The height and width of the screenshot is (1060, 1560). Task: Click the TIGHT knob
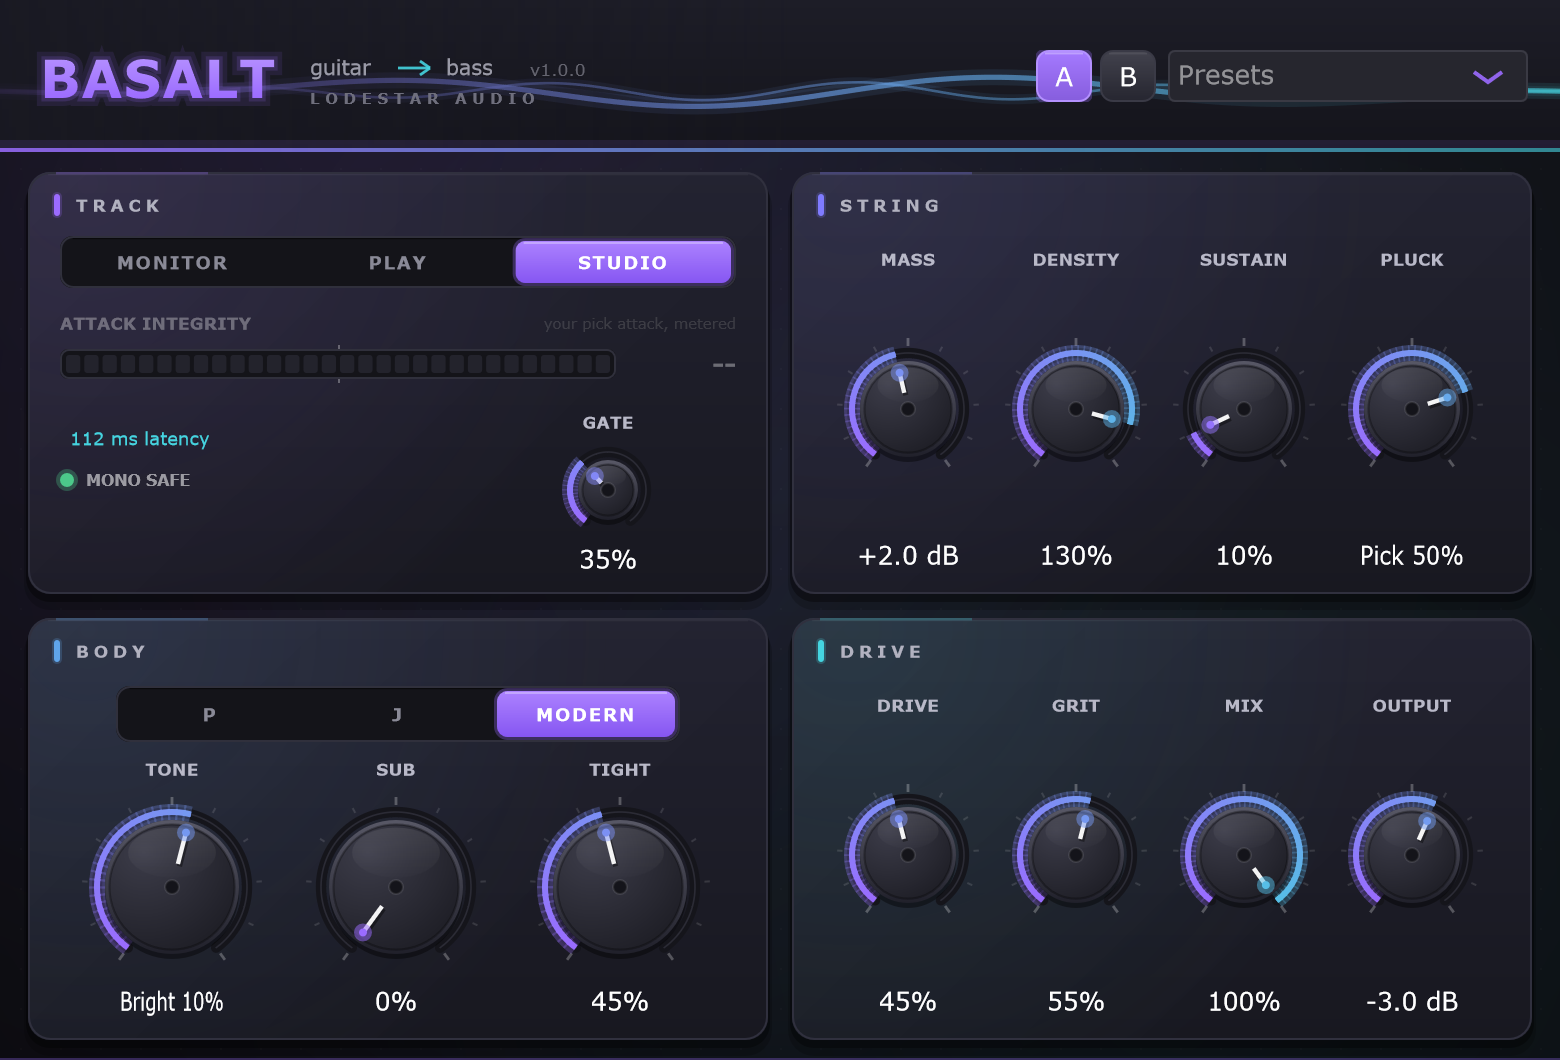(620, 886)
